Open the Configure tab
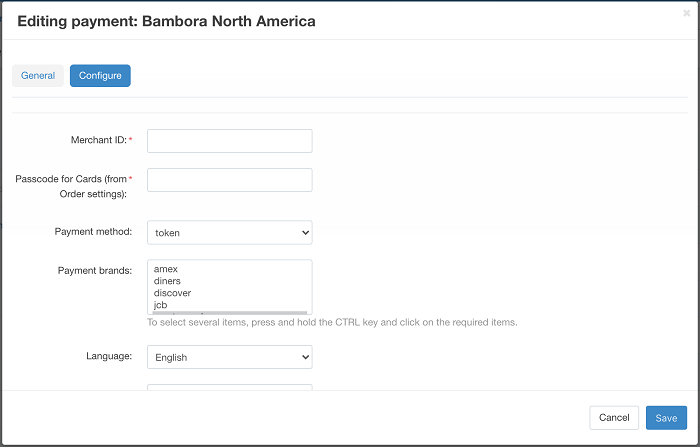This screenshot has height=447, width=700. pyautogui.click(x=100, y=76)
